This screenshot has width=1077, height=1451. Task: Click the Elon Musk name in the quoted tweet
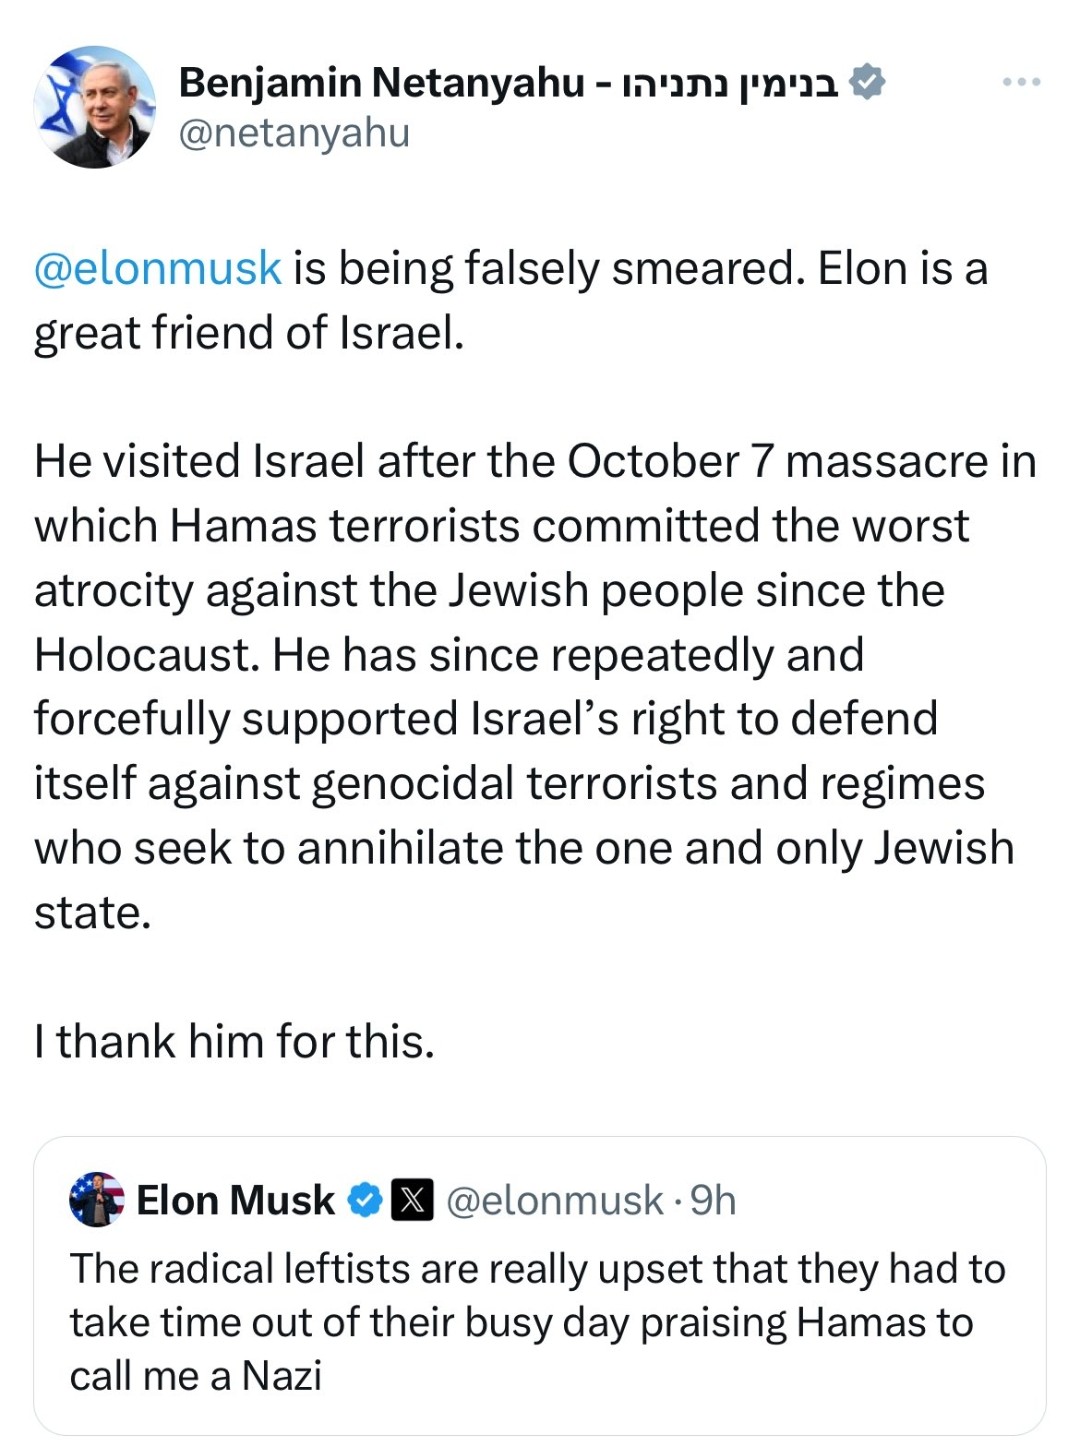point(235,1200)
